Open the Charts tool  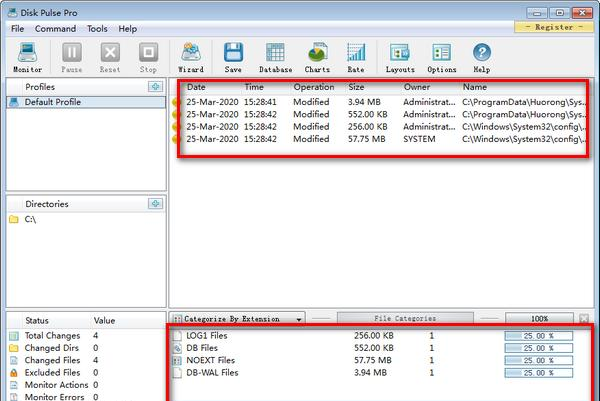(317, 57)
